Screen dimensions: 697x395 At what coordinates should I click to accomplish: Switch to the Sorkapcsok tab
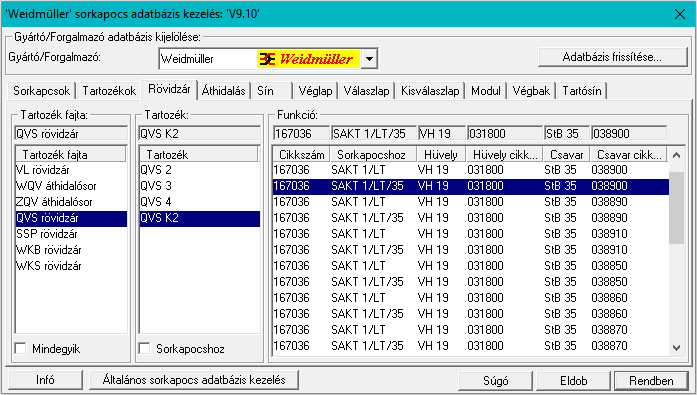tap(41, 91)
